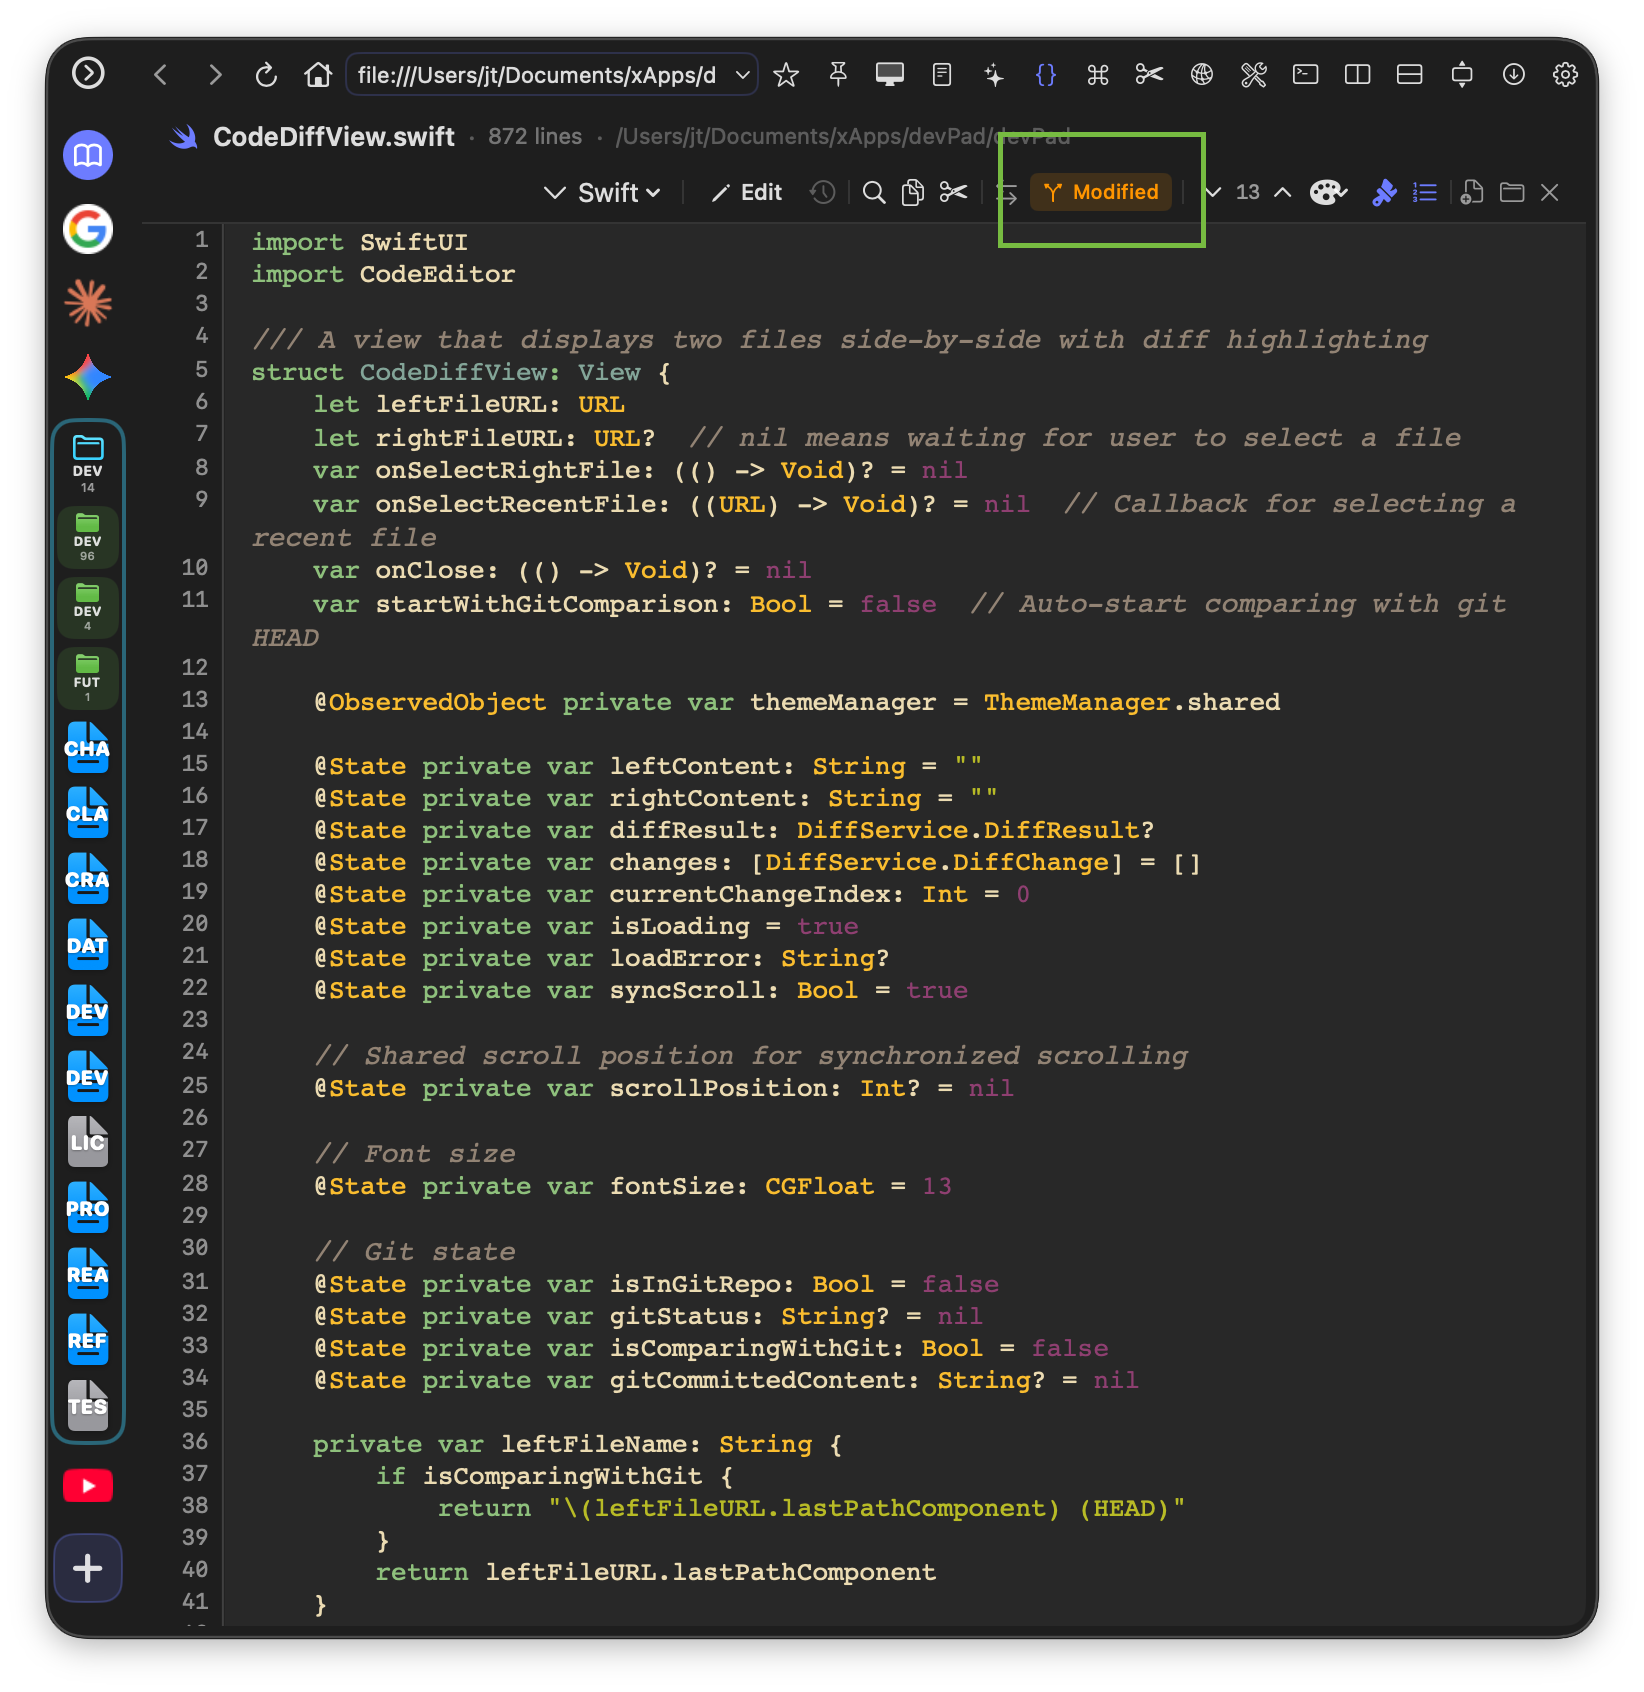Open the settings gear in top toolbar
Screen dimensions: 1644x1692
point(1565,75)
